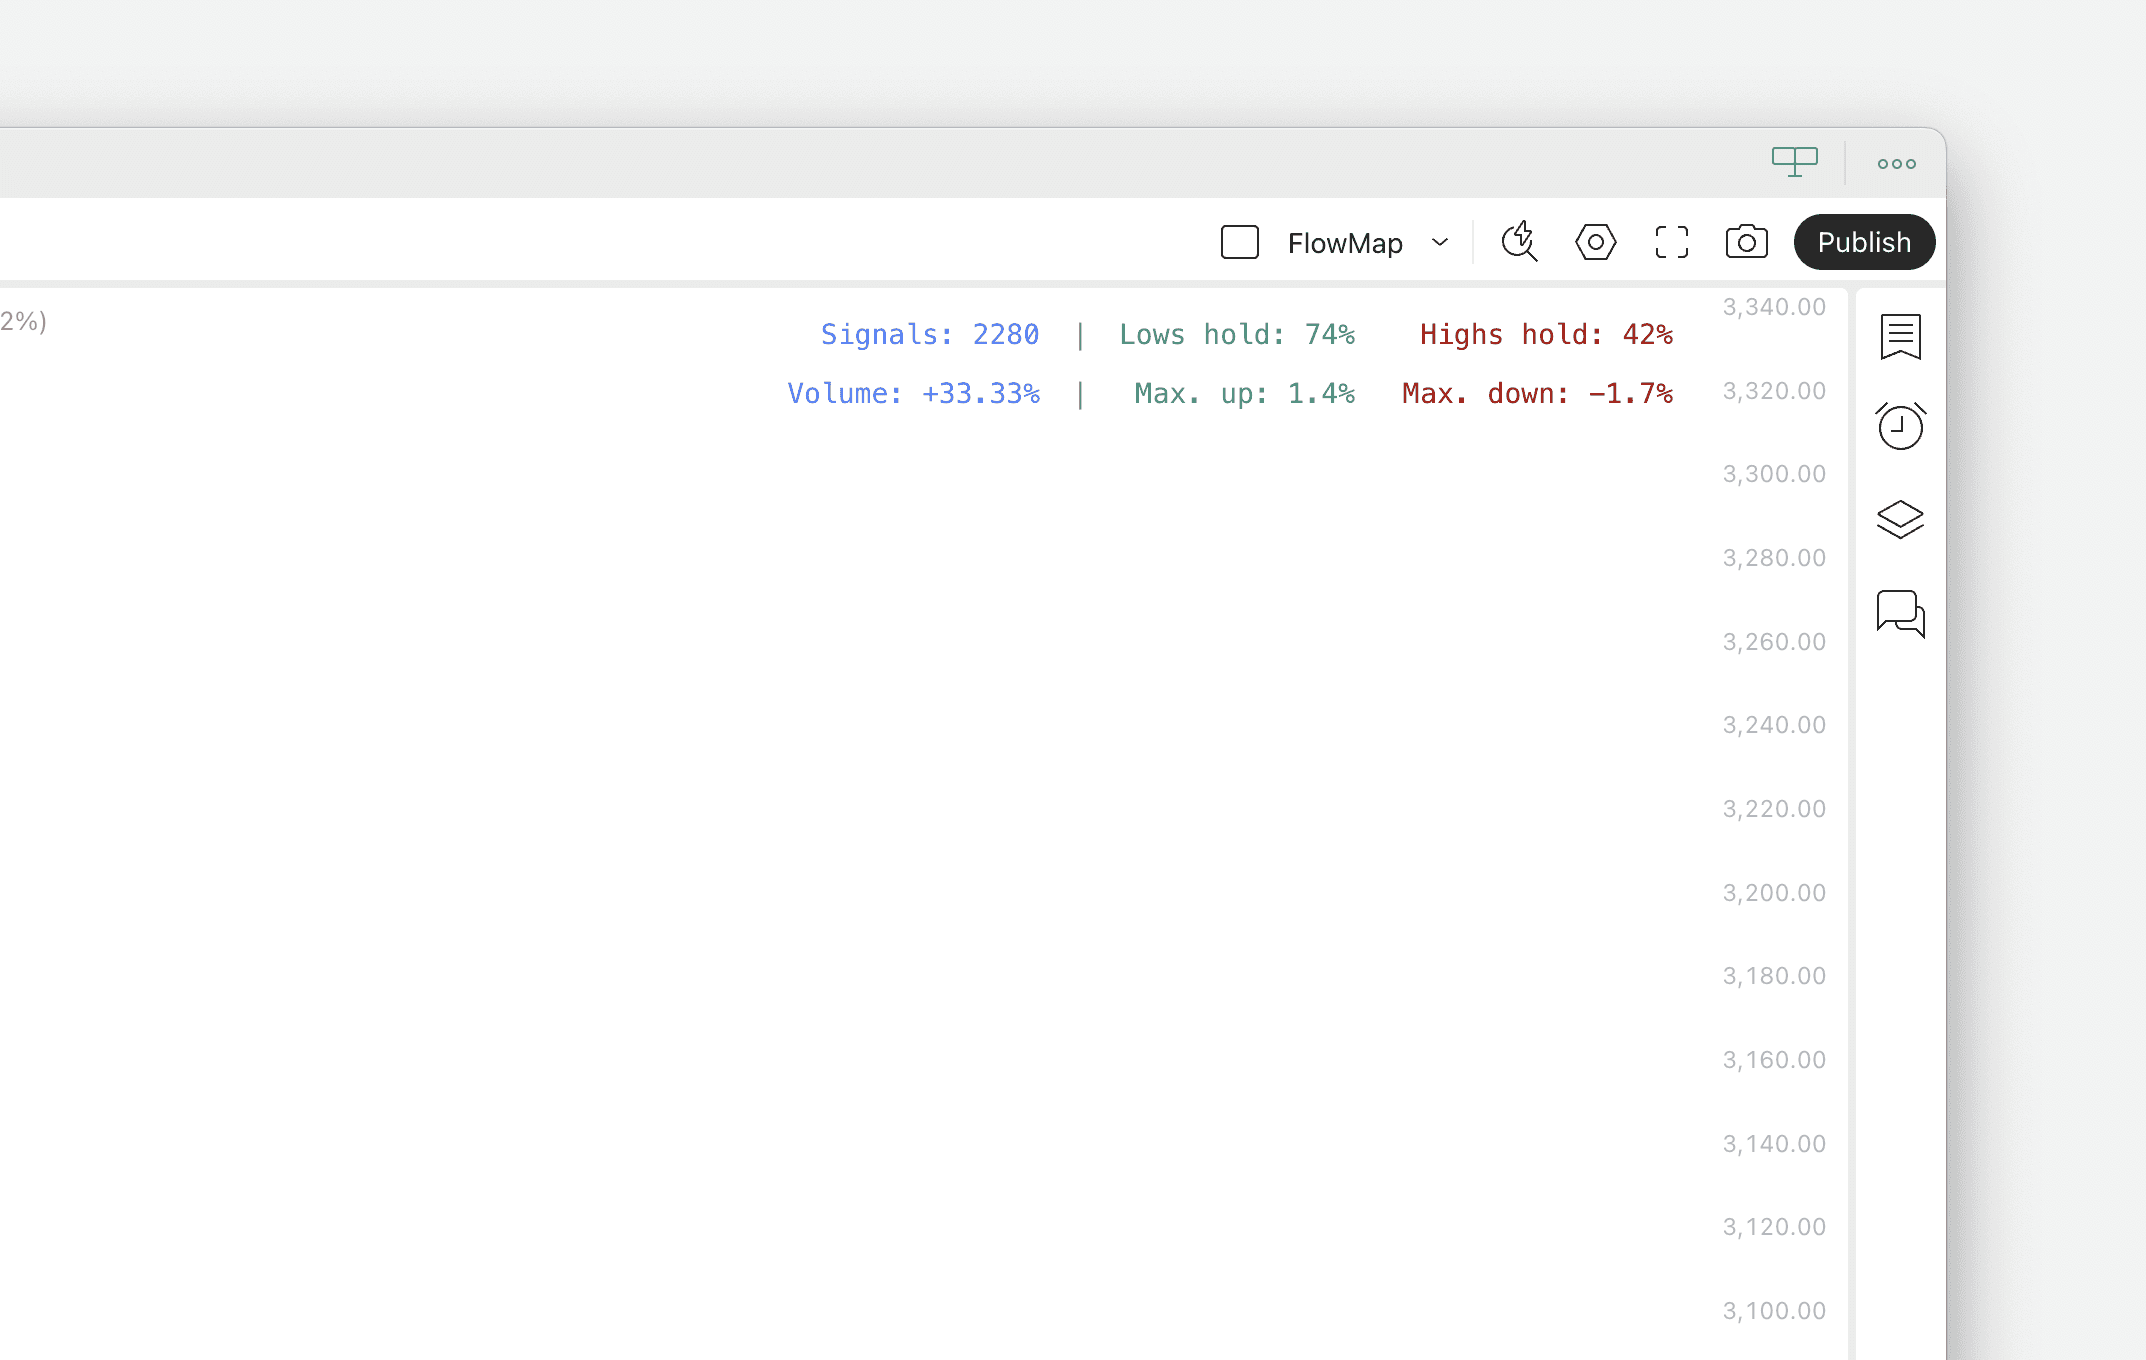The height and width of the screenshot is (1360, 2146).
Task: Click the Signals: 2280 stat
Action: click(929, 334)
